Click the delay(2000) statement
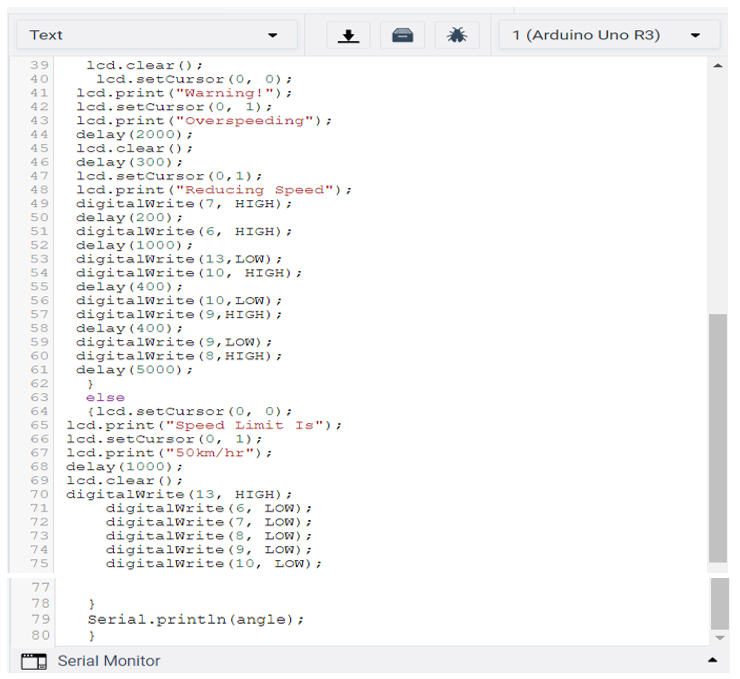The image size is (740, 679). (x=135, y=134)
